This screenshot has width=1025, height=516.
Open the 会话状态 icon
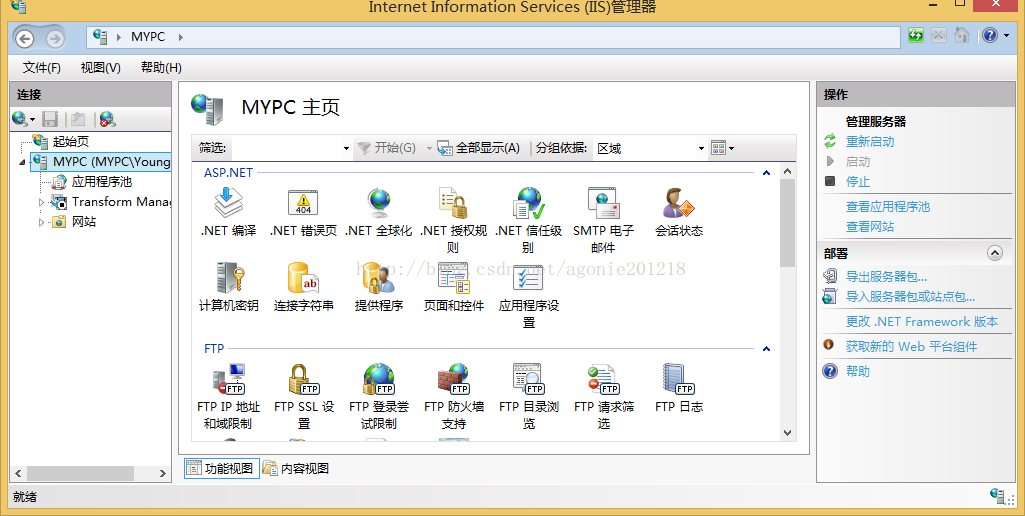coord(679,203)
